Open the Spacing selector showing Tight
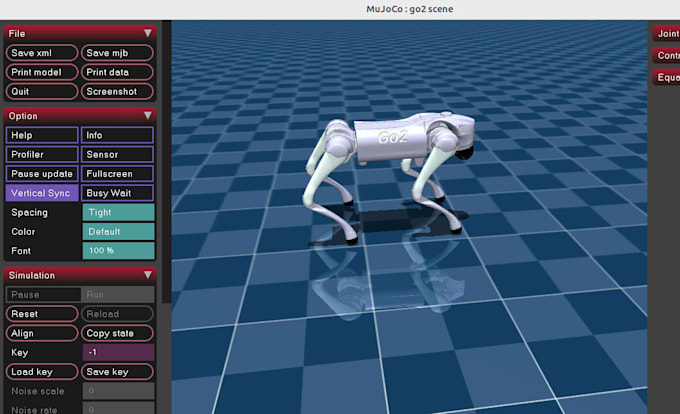 coord(118,212)
